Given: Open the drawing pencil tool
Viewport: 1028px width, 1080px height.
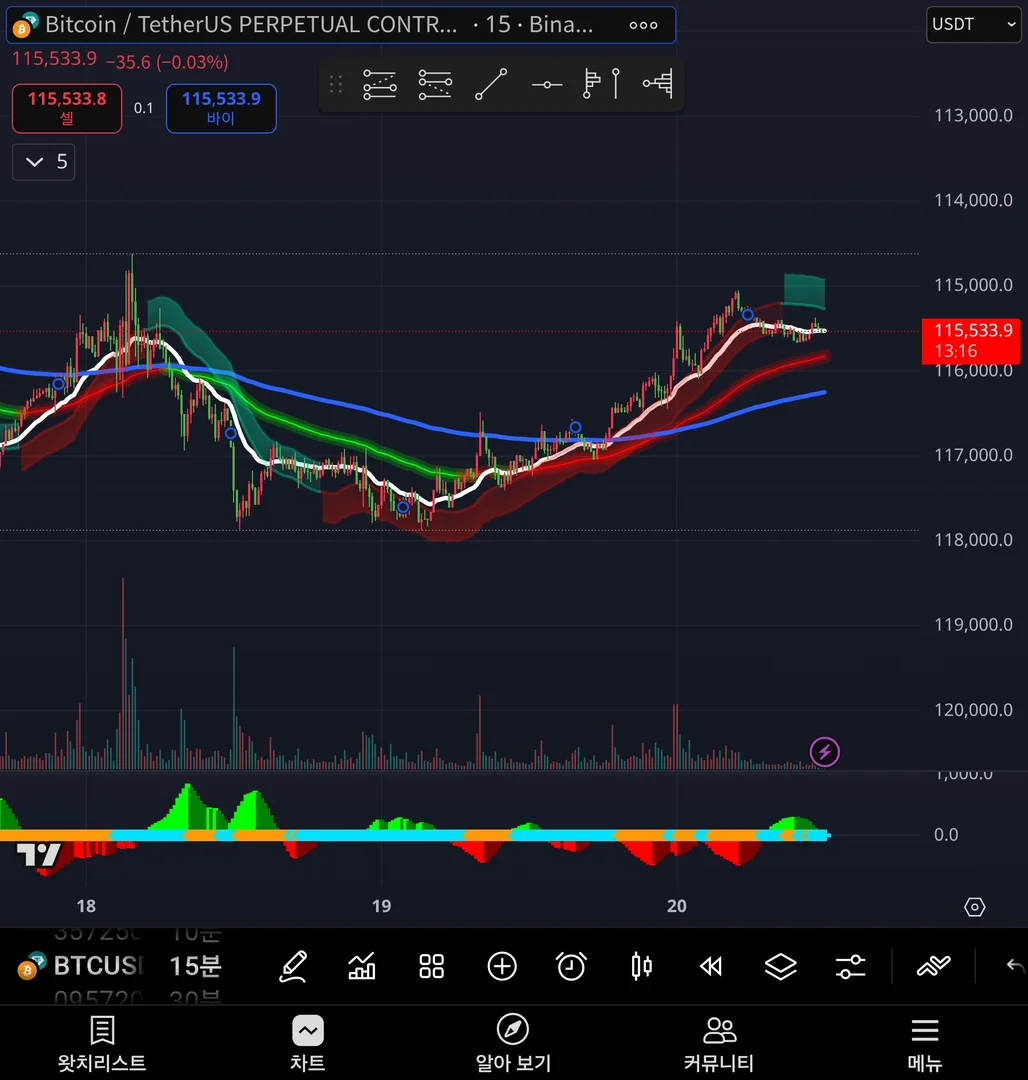Looking at the screenshot, I should tap(293, 966).
